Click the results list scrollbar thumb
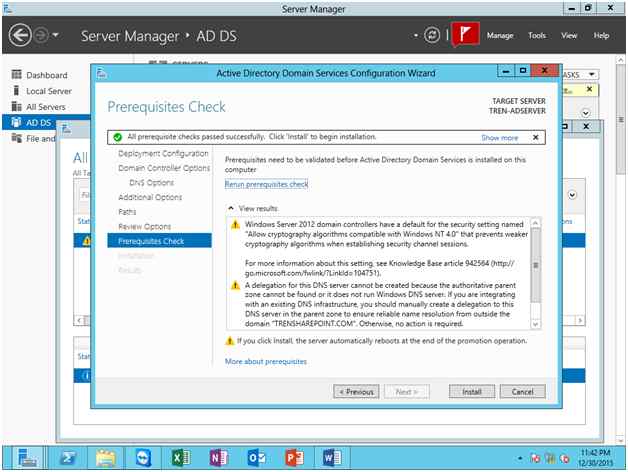This screenshot has height=472, width=628. point(535,265)
